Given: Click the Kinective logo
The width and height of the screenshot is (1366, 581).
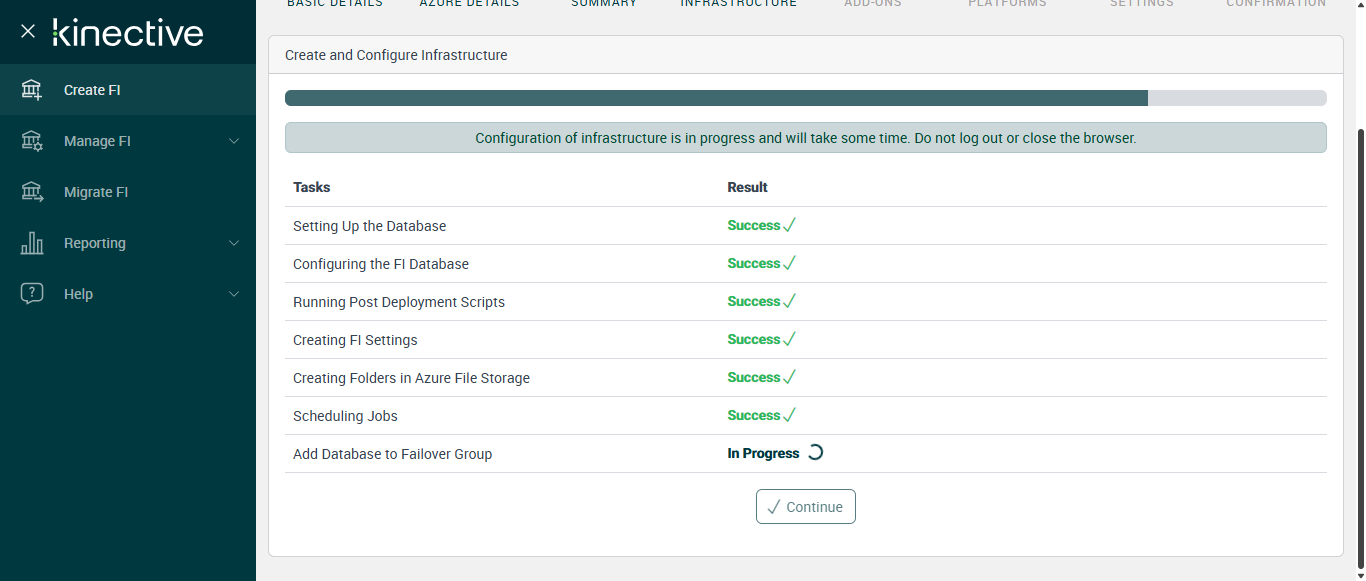Looking at the screenshot, I should [x=128, y=33].
